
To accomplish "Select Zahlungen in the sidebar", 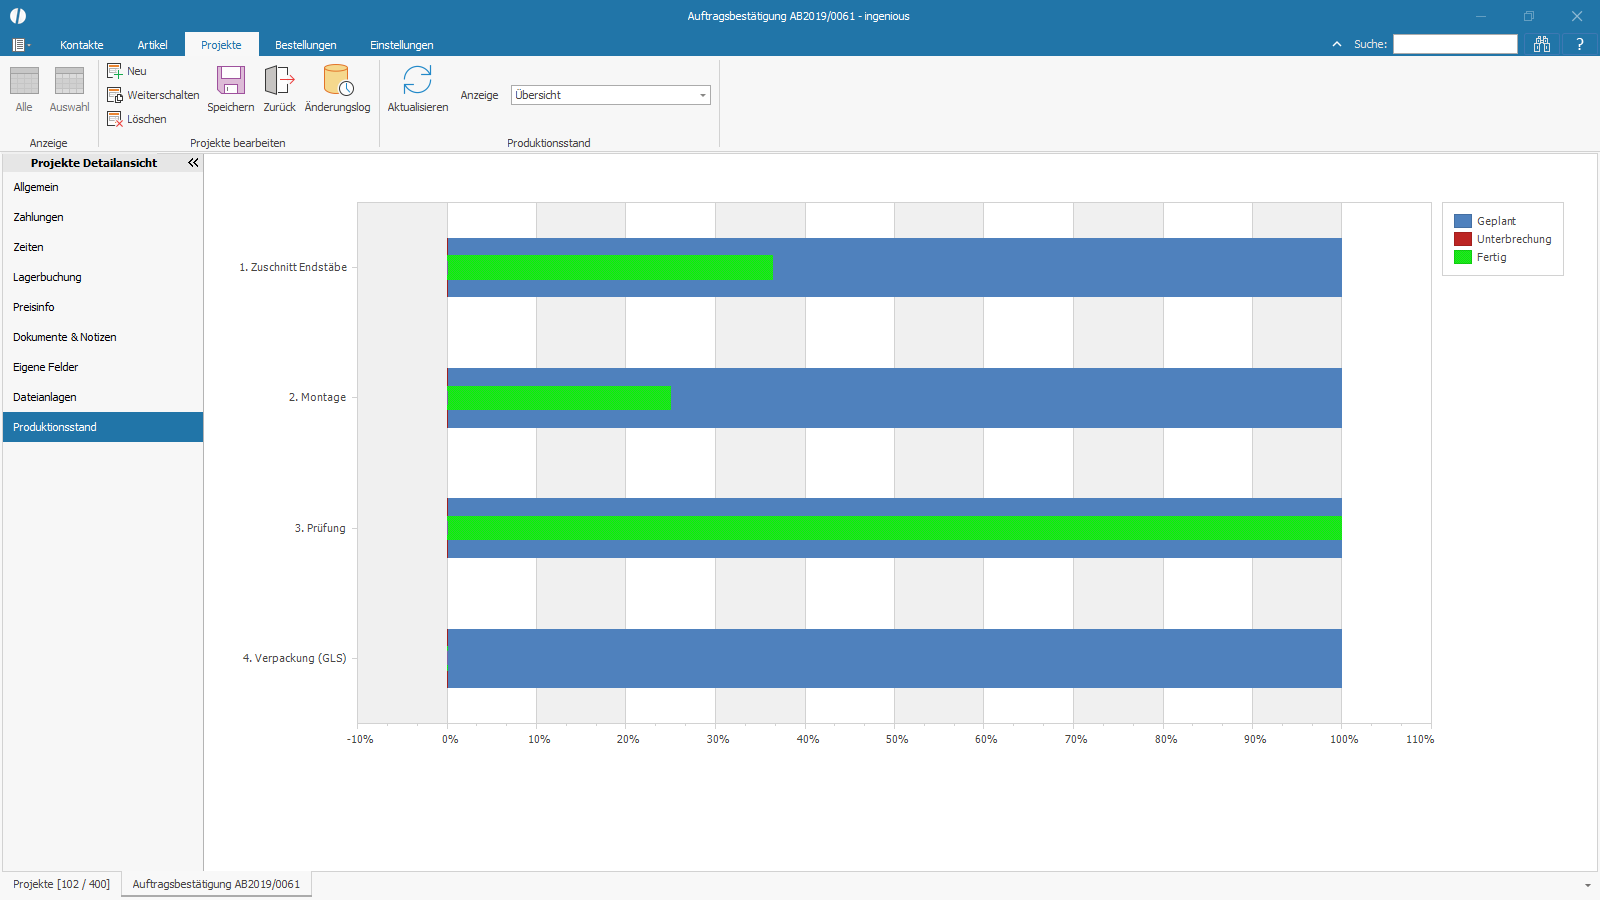I will pos(38,217).
